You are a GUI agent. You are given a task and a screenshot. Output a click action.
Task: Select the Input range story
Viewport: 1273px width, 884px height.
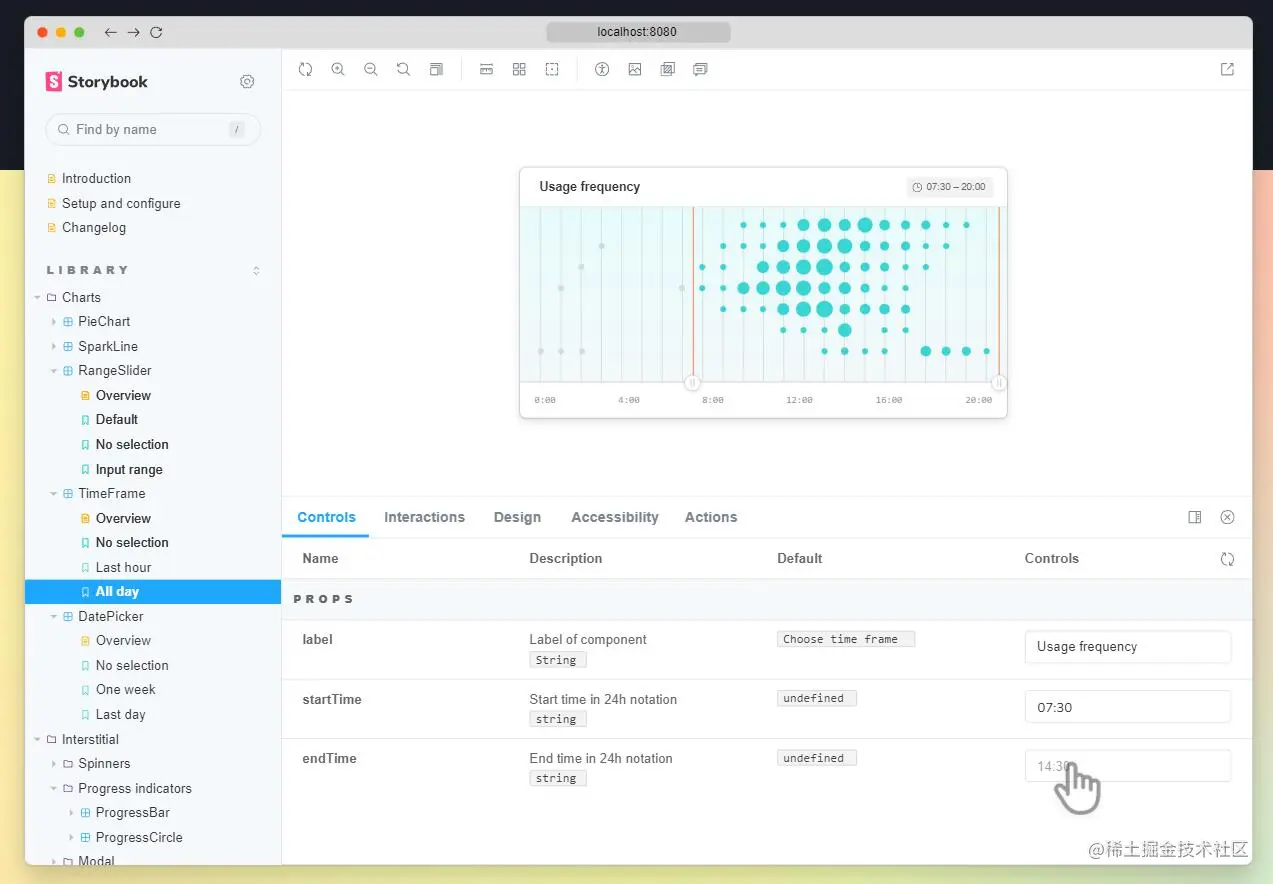(x=129, y=469)
